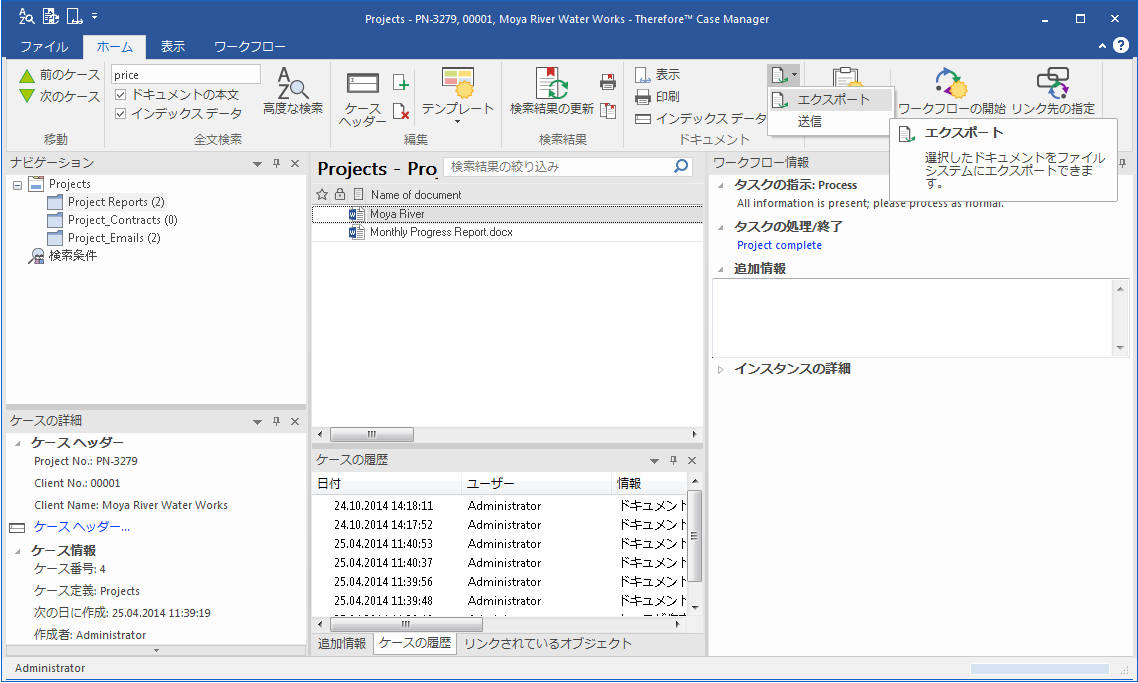Choose Send (送信) from the dropdown menu

pyautogui.click(x=831, y=121)
